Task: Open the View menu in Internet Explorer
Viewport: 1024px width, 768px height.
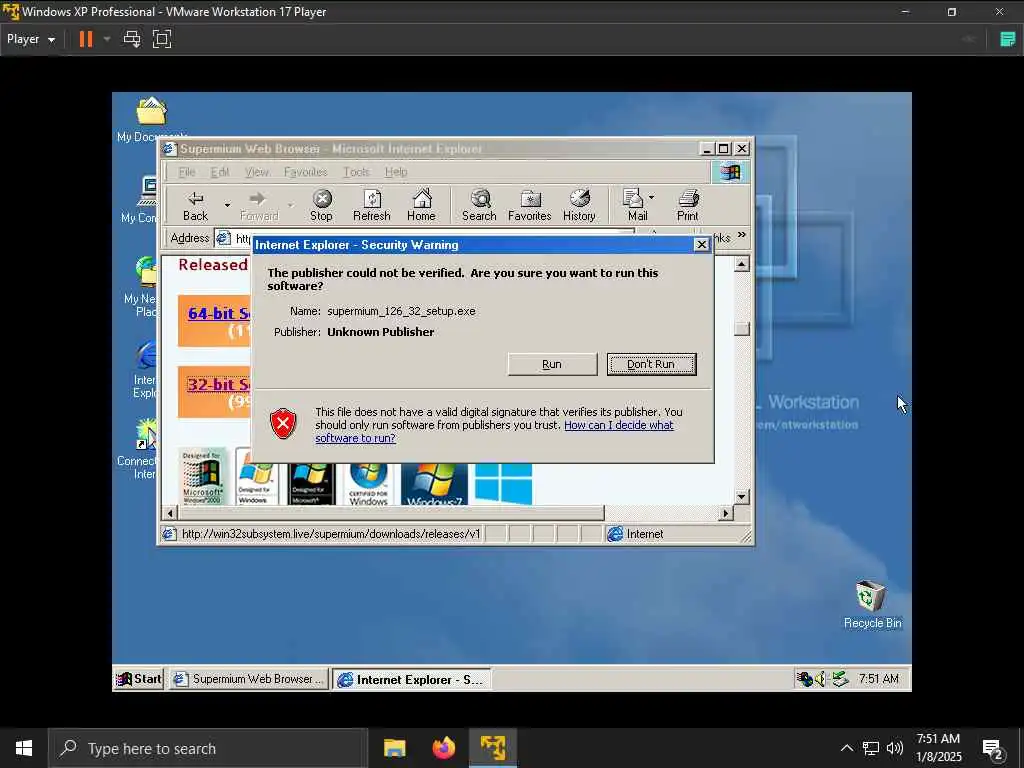Action: (257, 172)
